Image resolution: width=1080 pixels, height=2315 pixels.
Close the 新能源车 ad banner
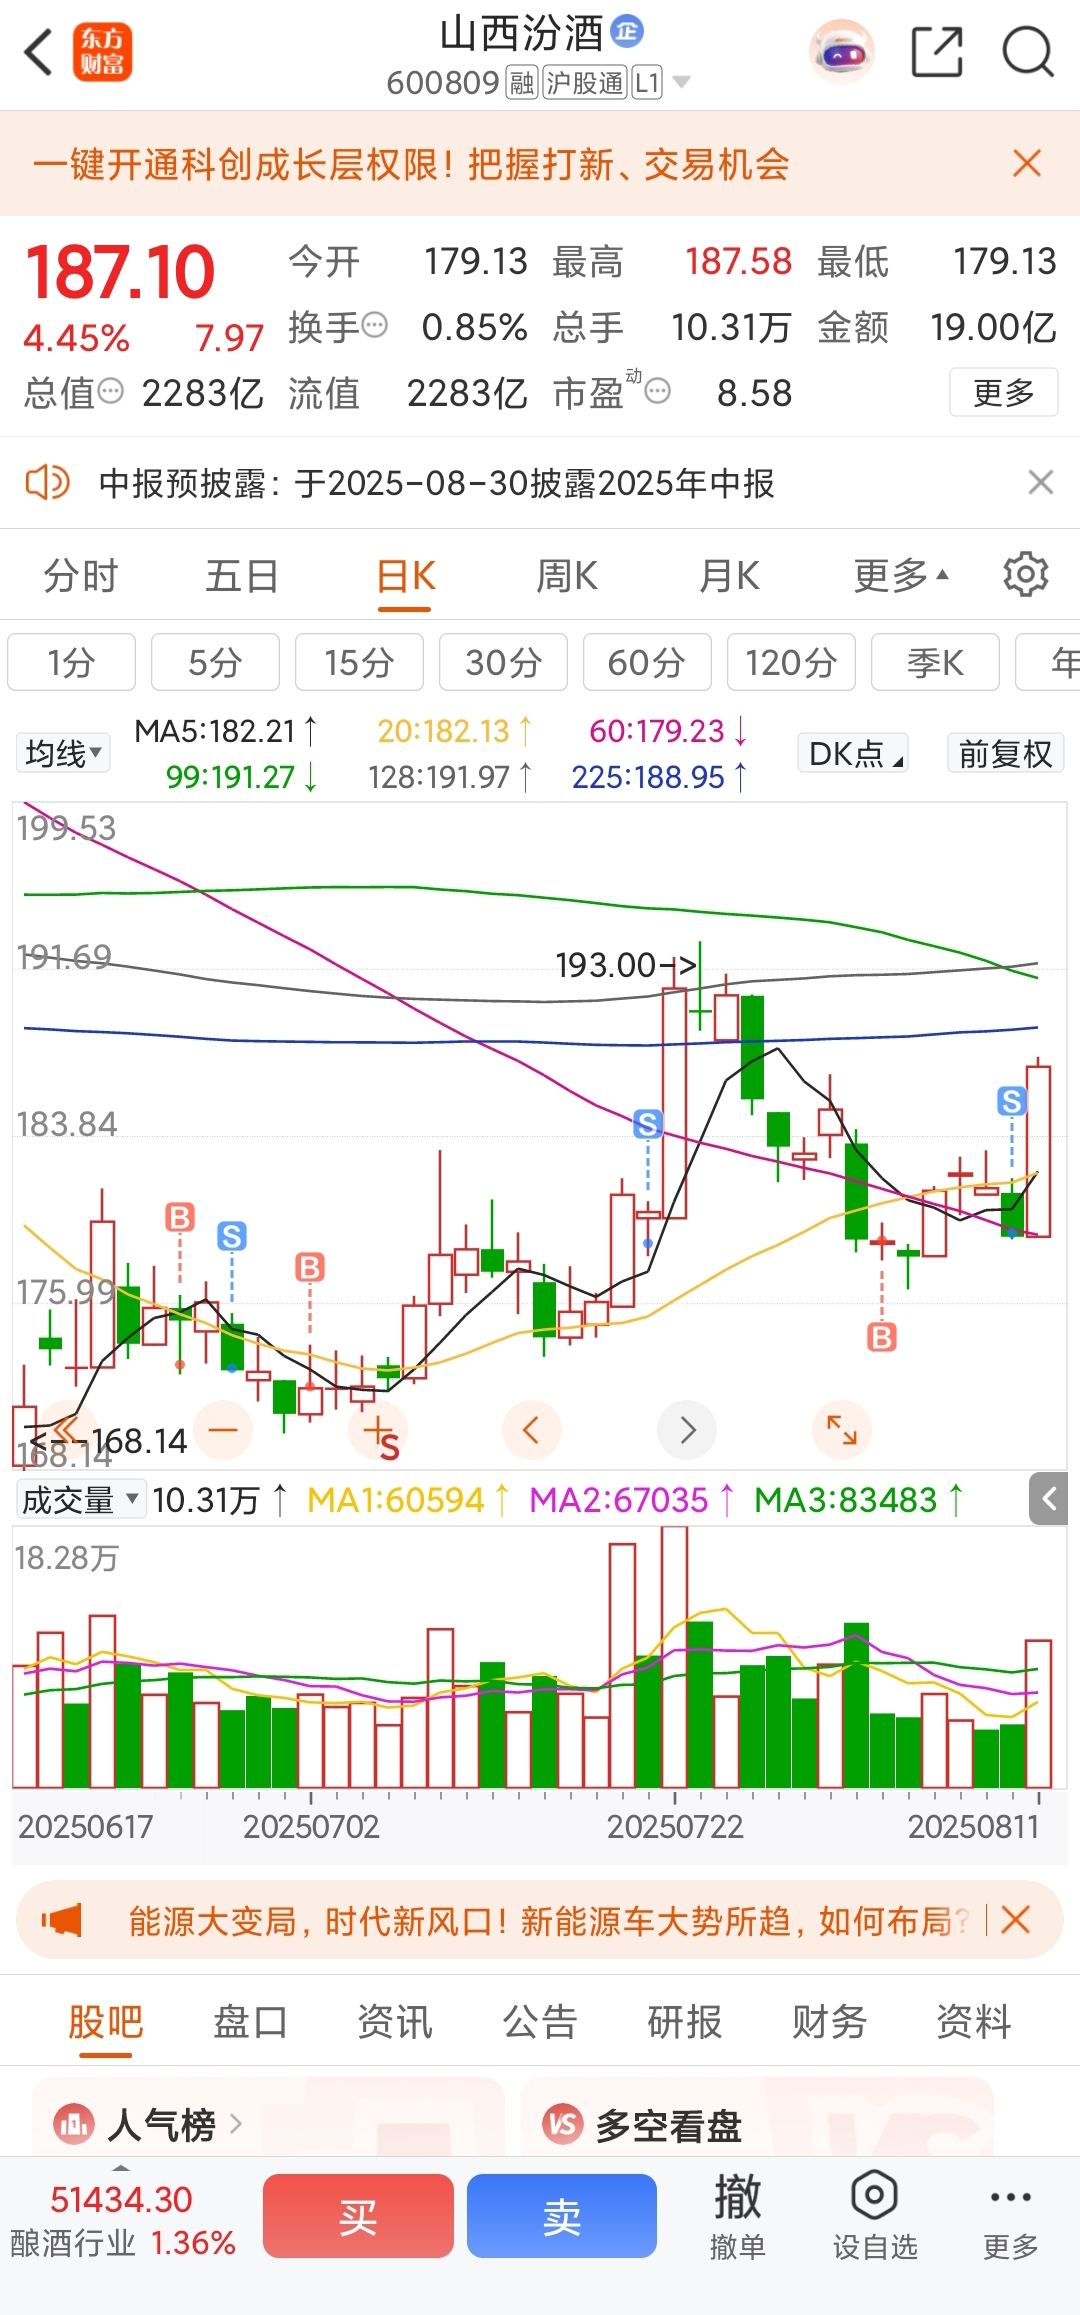tap(1016, 1919)
